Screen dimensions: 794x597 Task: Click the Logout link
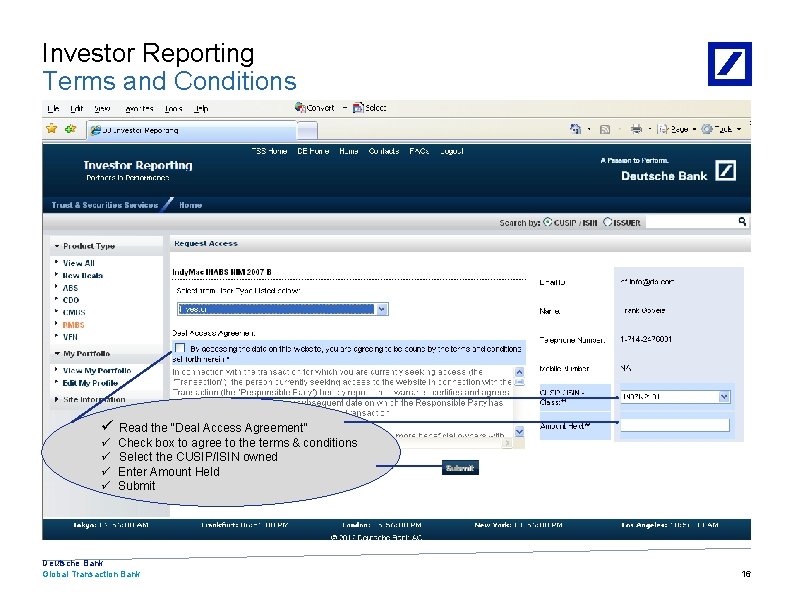(452, 151)
